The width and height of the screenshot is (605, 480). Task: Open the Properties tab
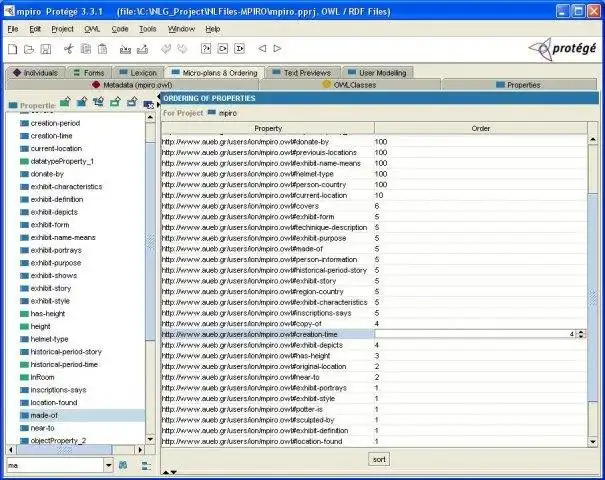coord(519,85)
